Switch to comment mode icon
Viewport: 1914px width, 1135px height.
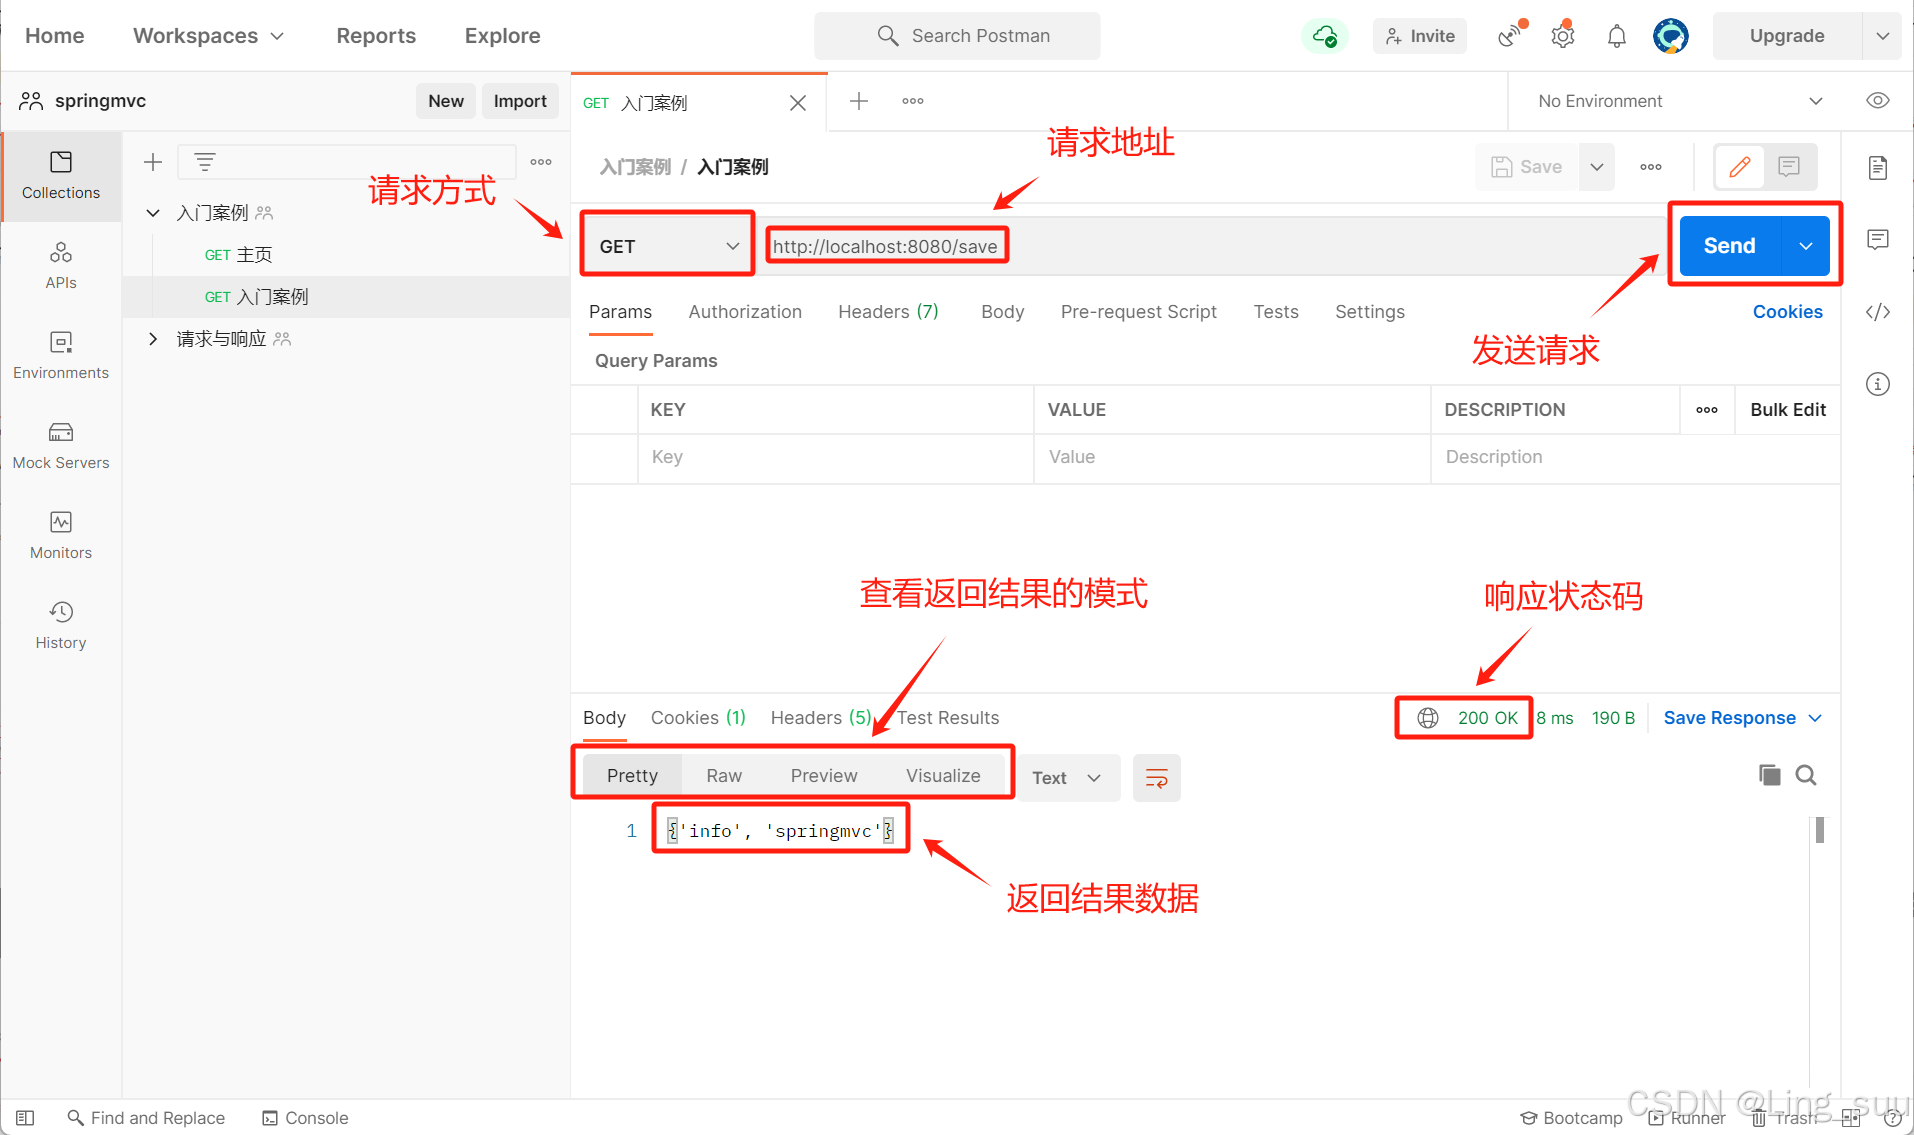1789,167
